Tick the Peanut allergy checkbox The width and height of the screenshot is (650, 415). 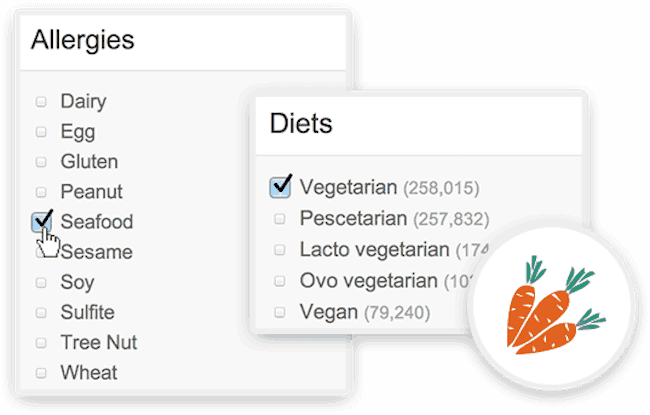tap(41, 192)
